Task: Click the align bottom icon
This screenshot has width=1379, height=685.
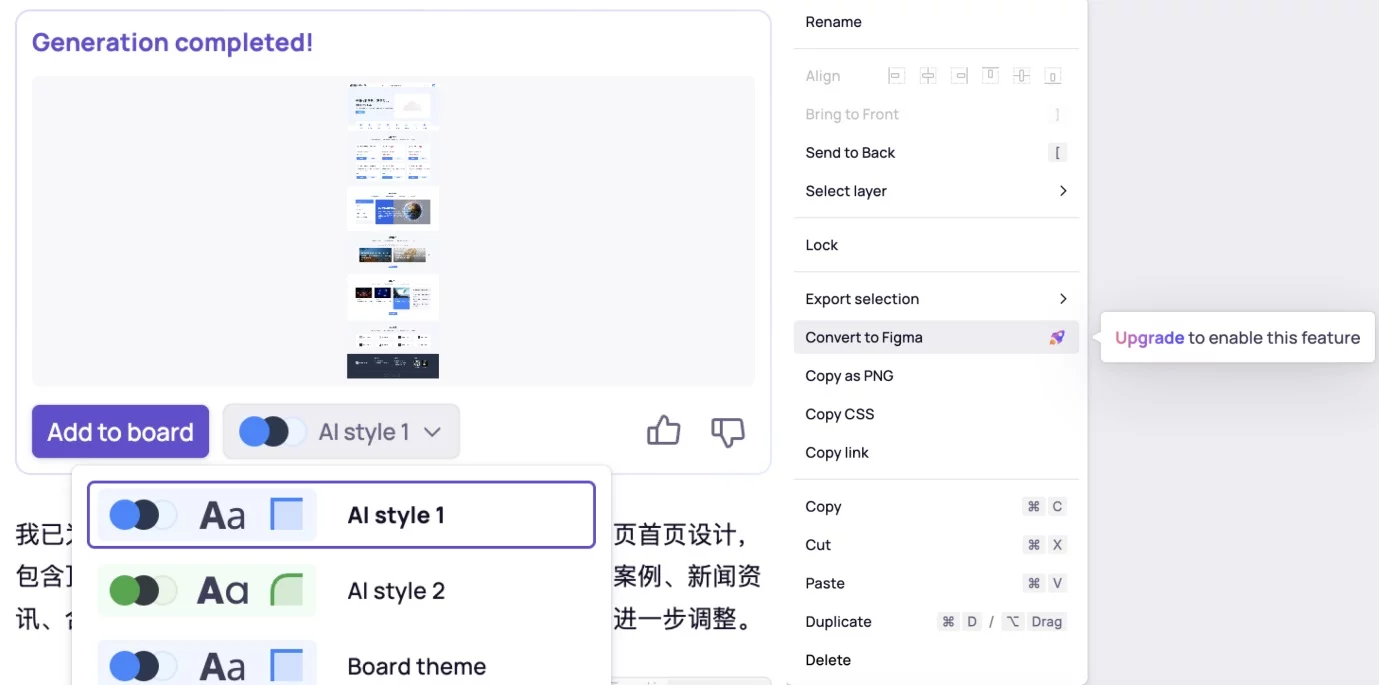Action: click(1052, 76)
